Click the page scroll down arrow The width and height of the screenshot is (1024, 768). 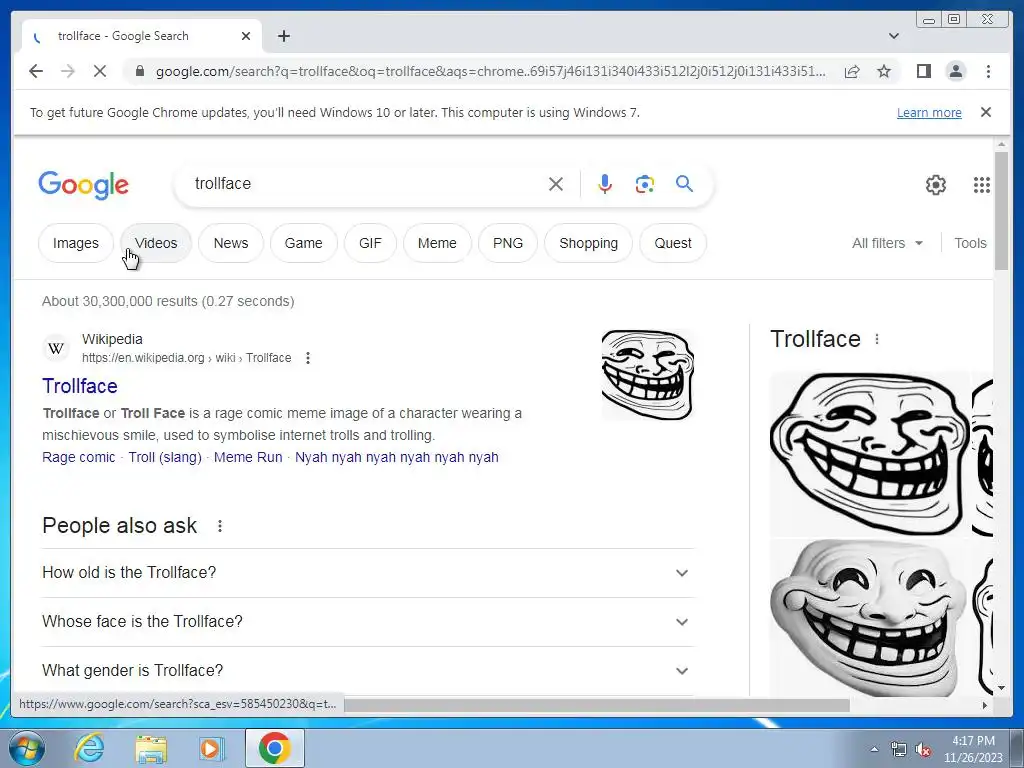point(1001,688)
